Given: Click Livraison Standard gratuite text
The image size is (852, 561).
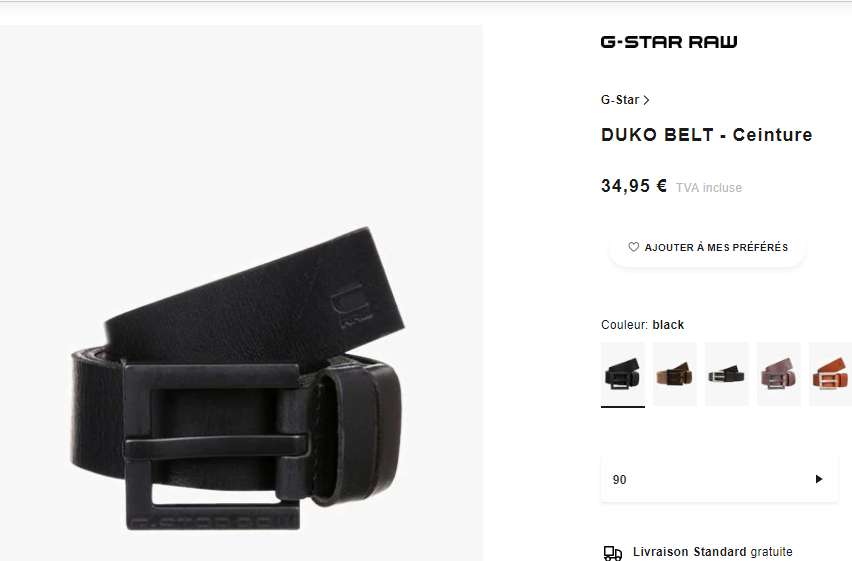Looking at the screenshot, I should tap(712, 552).
